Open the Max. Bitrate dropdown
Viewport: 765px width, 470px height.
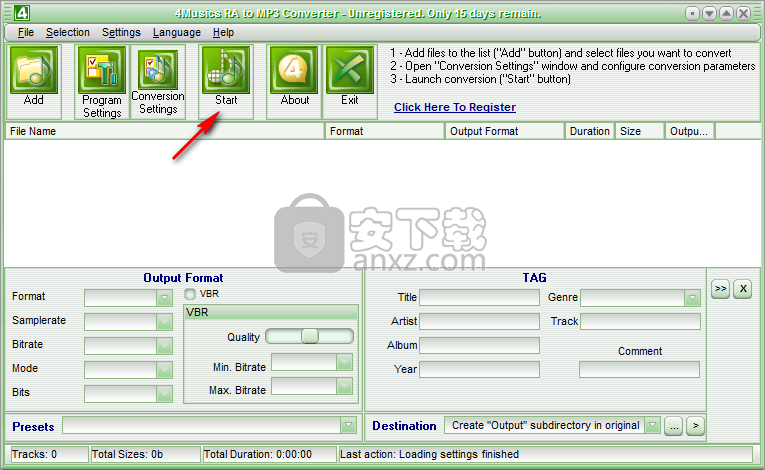[x=344, y=387]
